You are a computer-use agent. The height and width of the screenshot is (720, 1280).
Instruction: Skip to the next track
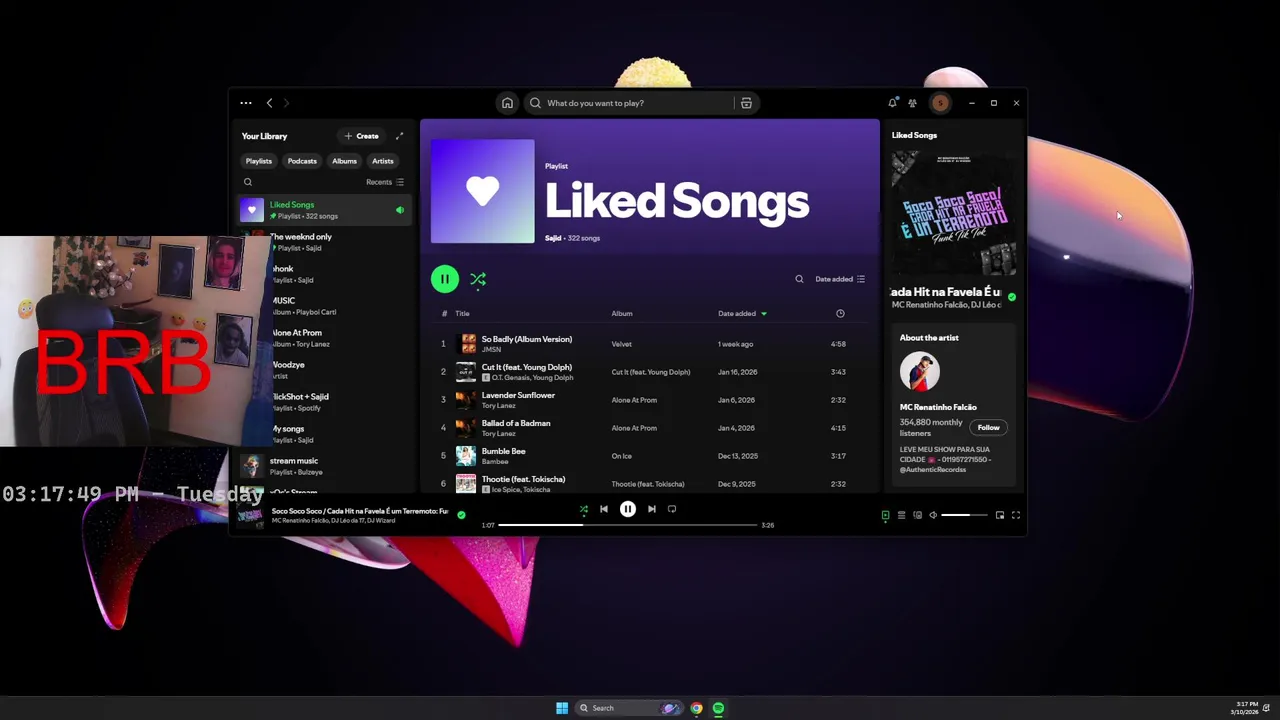coord(651,509)
